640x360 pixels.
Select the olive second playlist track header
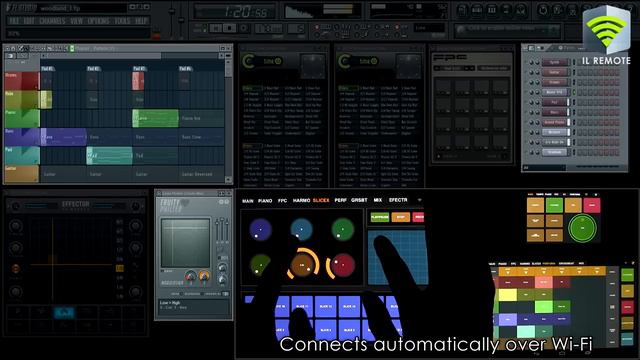coord(22,100)
